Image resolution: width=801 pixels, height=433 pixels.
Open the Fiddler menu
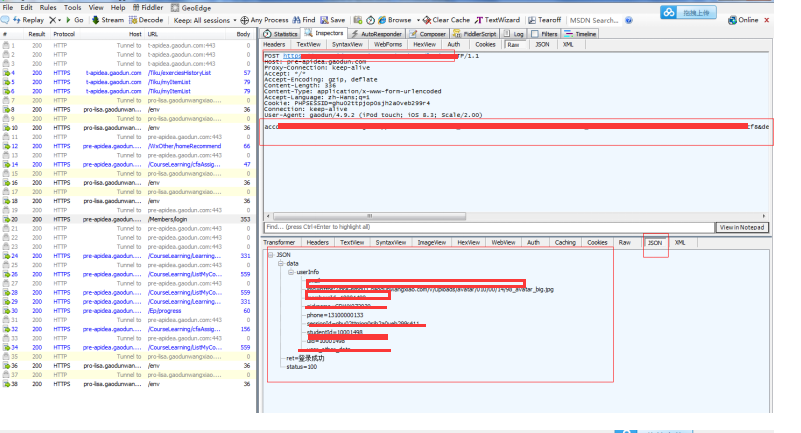(148, 8)
